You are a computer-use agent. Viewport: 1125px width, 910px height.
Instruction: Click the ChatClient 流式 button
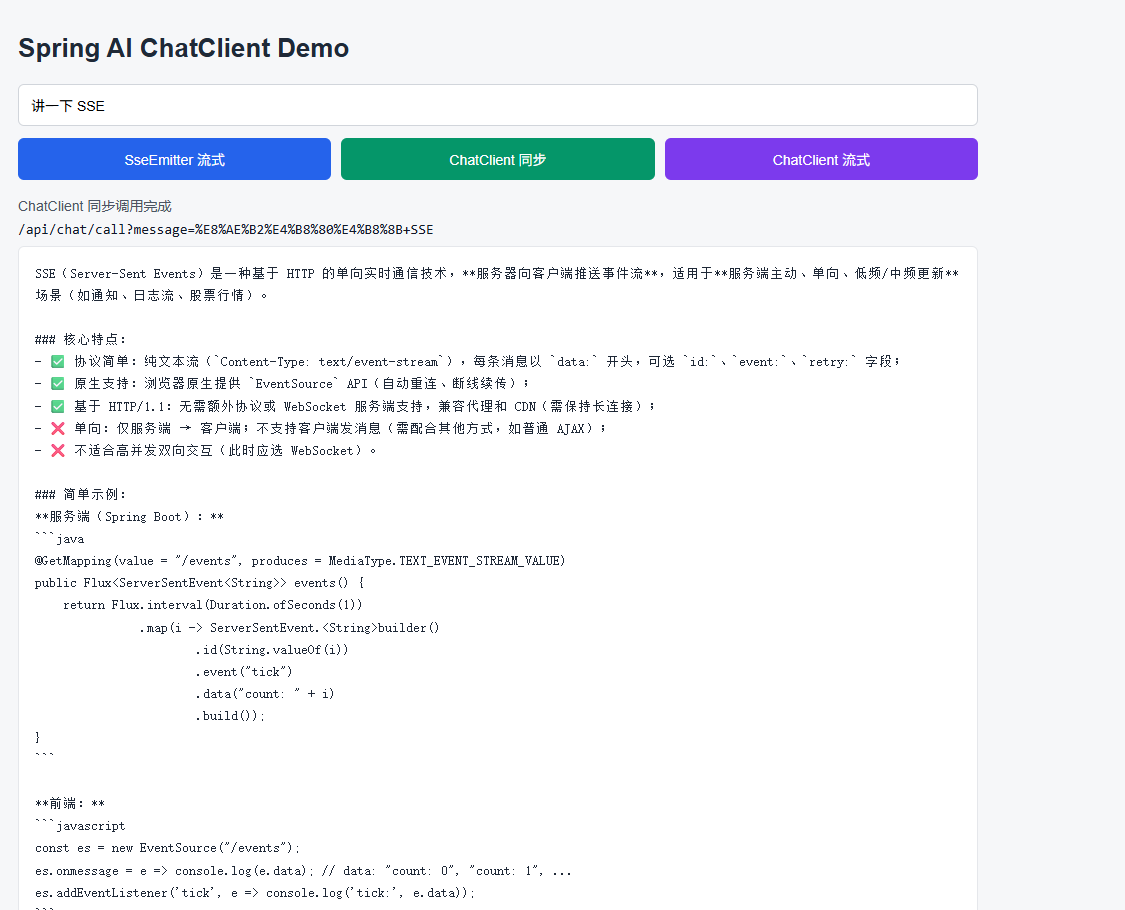point(821,159)
